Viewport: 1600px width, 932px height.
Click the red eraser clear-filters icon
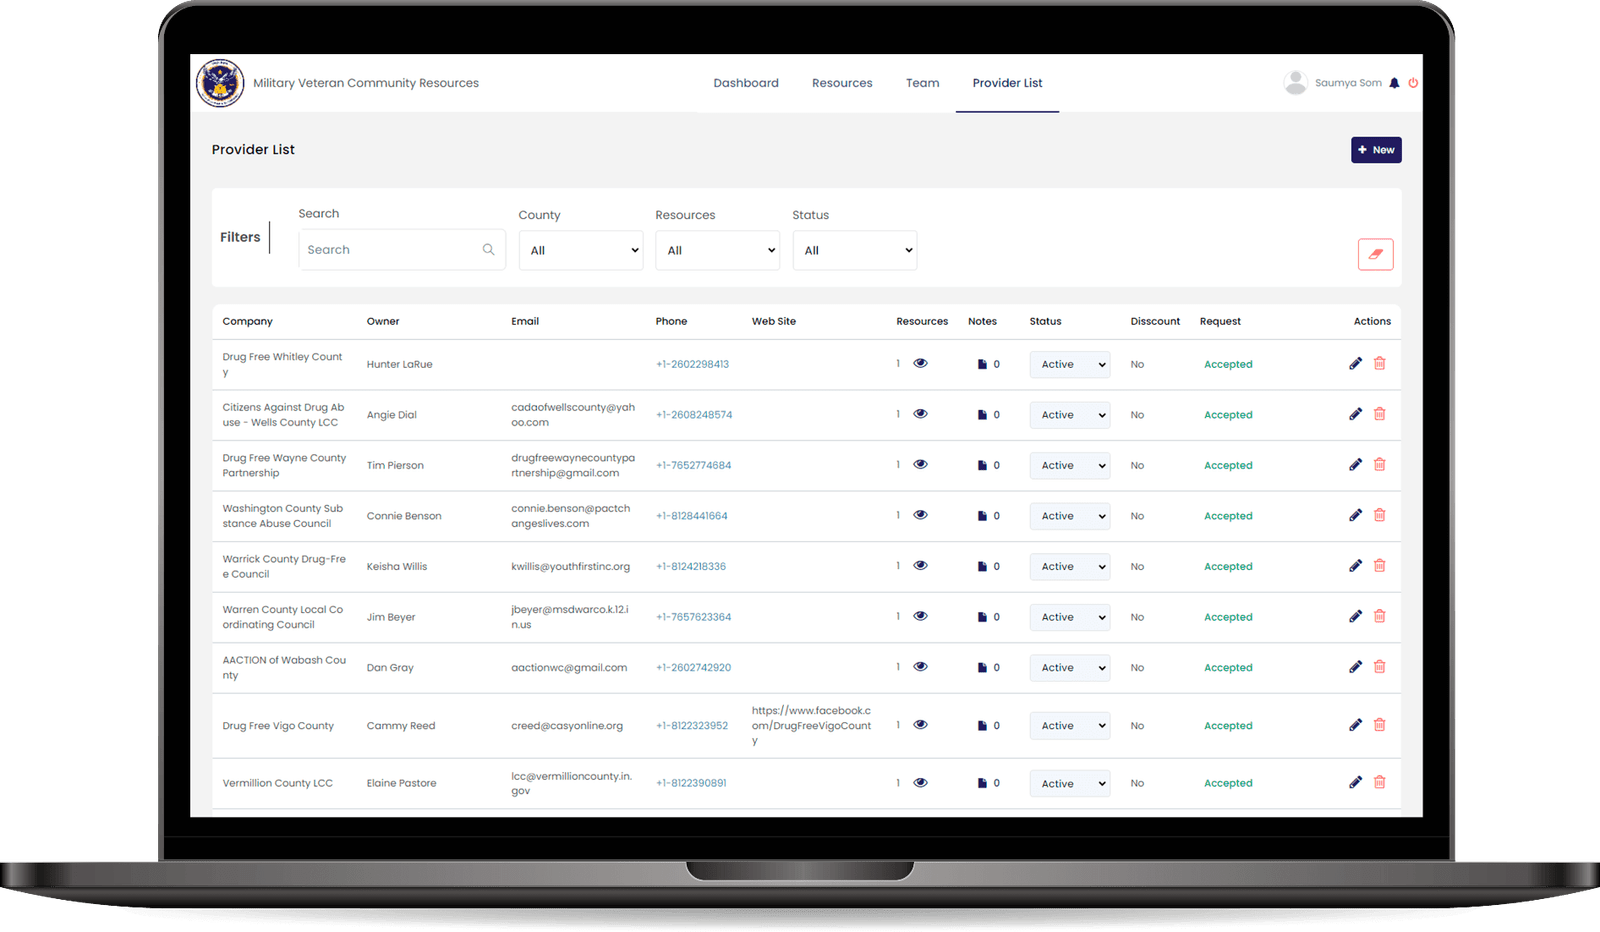coord(1375,254)
